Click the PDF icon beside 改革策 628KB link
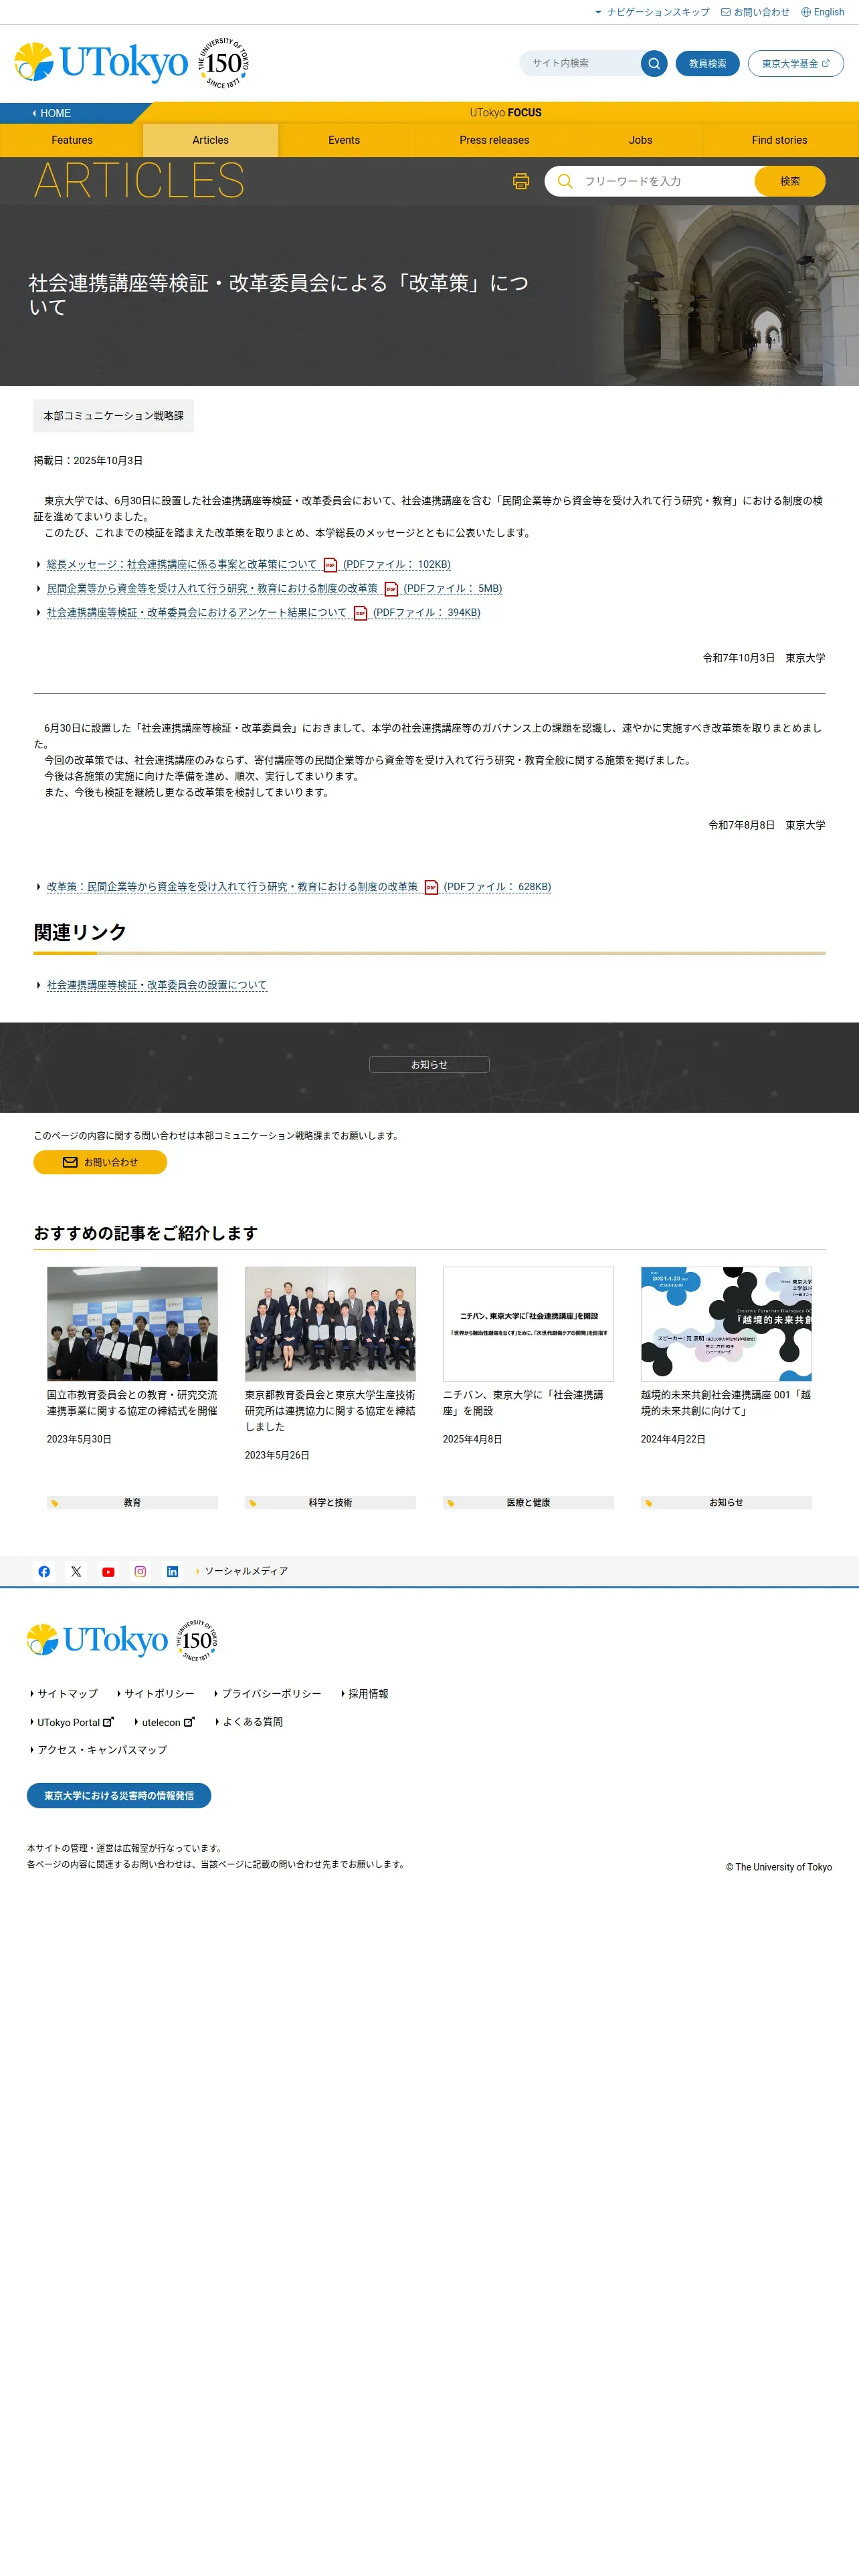Viewport: 859px width, 2576px height. [x=431, y=887]
